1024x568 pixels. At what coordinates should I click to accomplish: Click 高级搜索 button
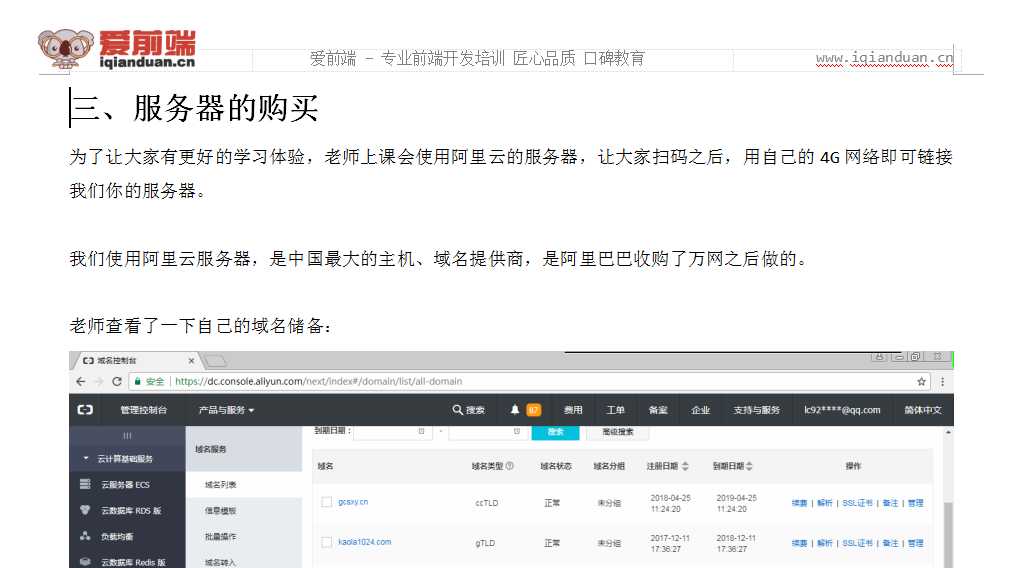click(617, 432)
